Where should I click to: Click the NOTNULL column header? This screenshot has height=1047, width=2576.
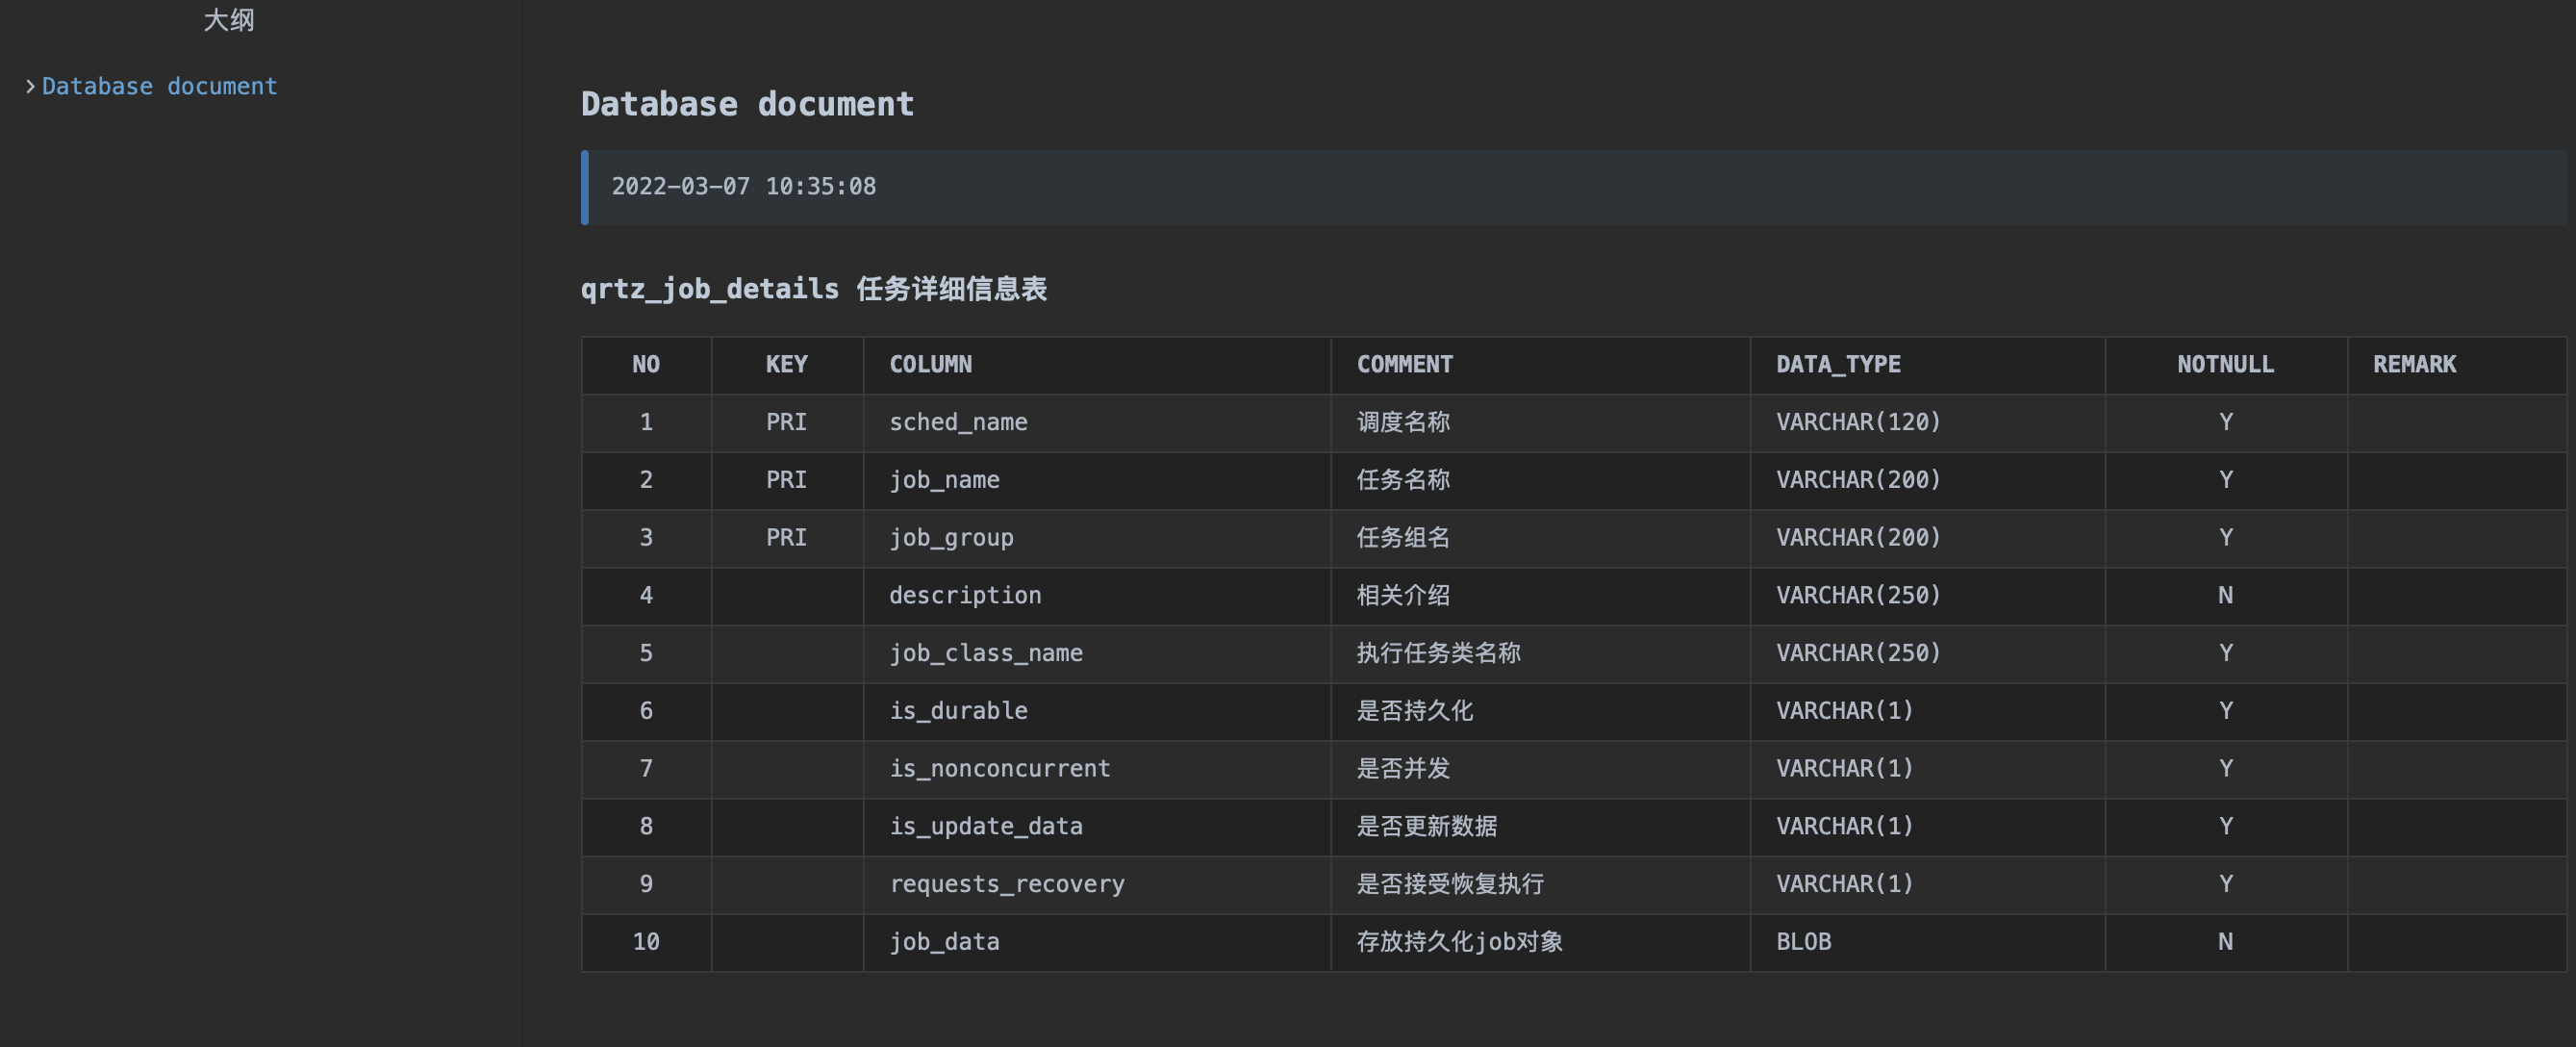coord(2225,364)
